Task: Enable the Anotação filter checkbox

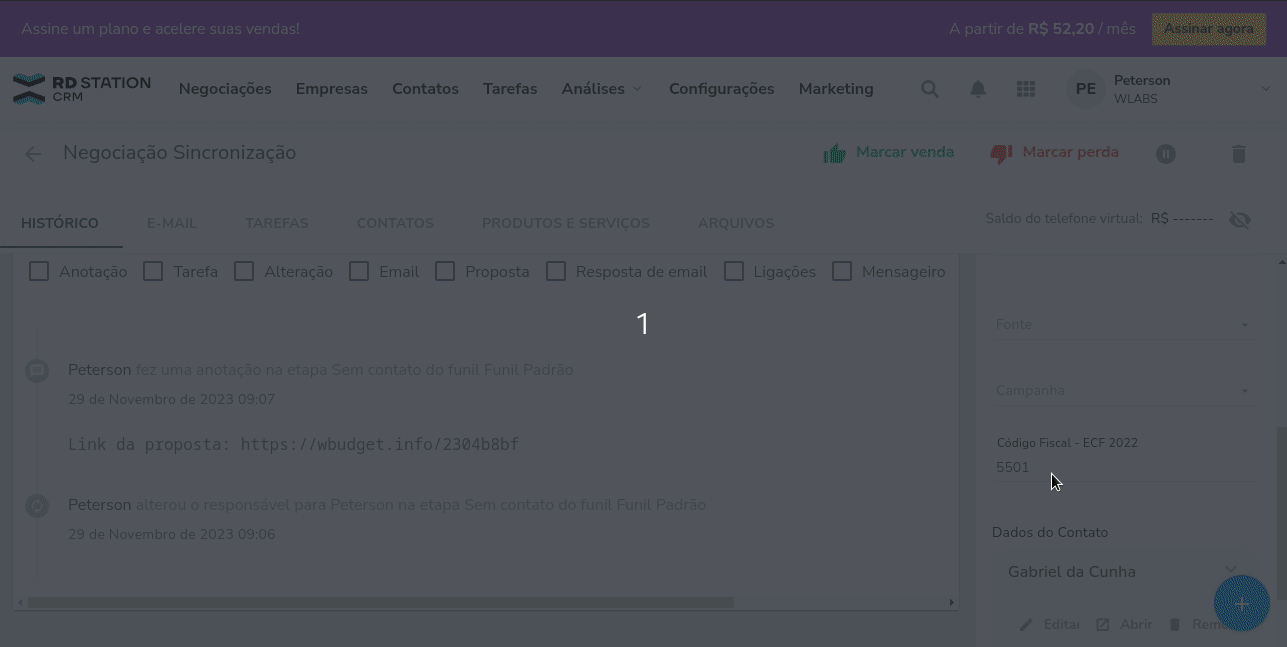Action: (39, 271)
